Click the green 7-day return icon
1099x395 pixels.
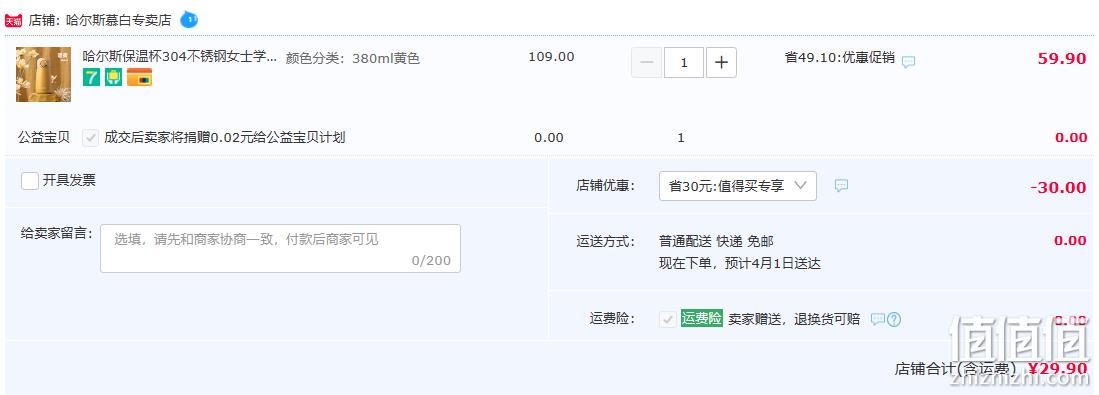92,78
